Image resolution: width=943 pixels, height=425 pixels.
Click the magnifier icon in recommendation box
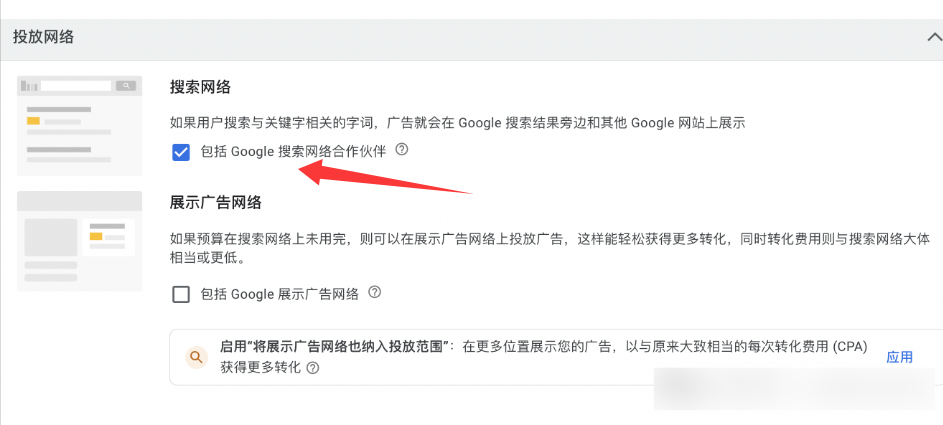(197, 356)
